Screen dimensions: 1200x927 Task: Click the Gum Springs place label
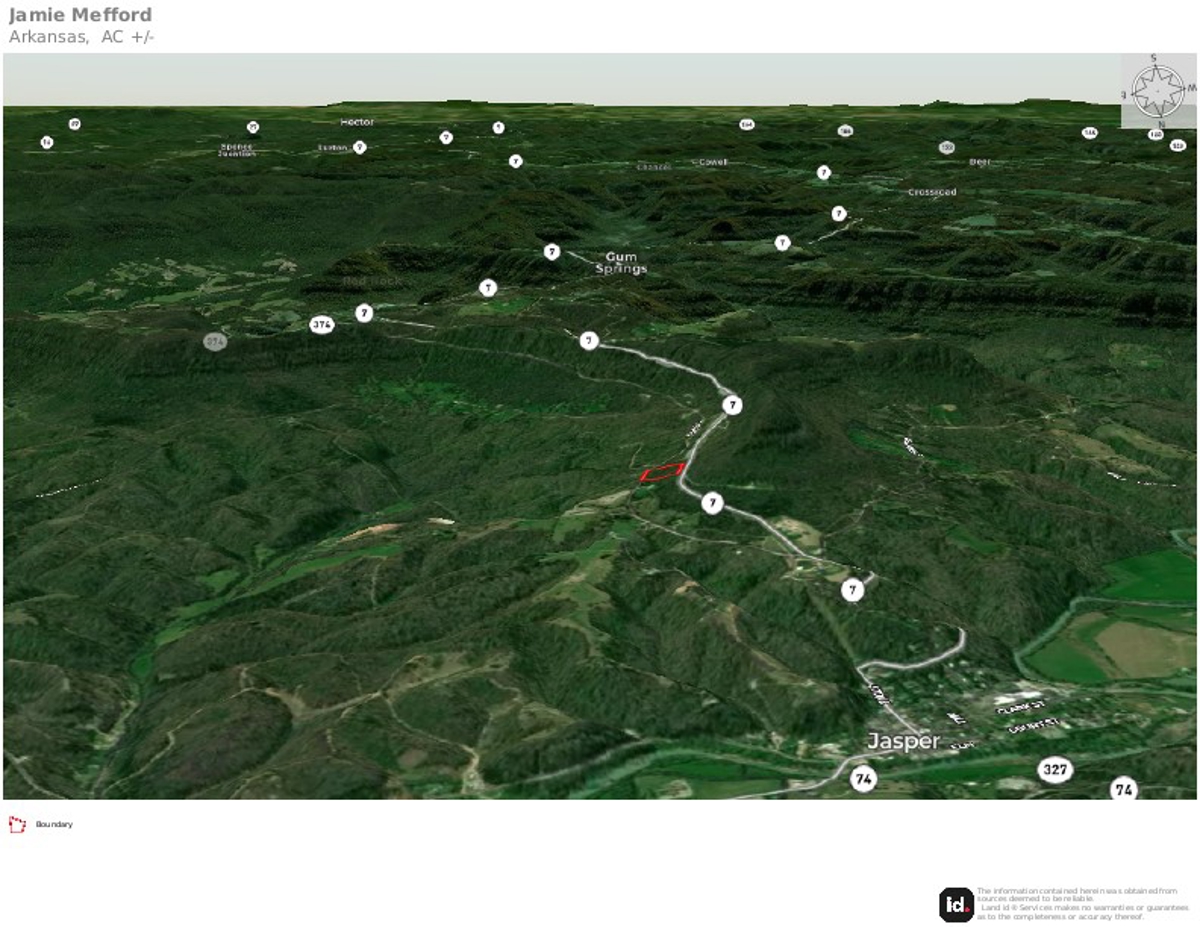tap(621, 263)
